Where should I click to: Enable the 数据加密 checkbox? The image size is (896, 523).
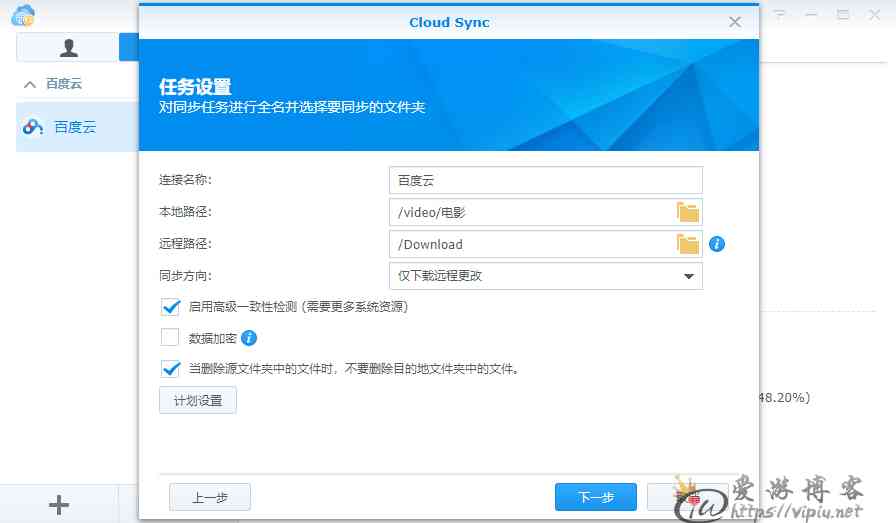170,337
